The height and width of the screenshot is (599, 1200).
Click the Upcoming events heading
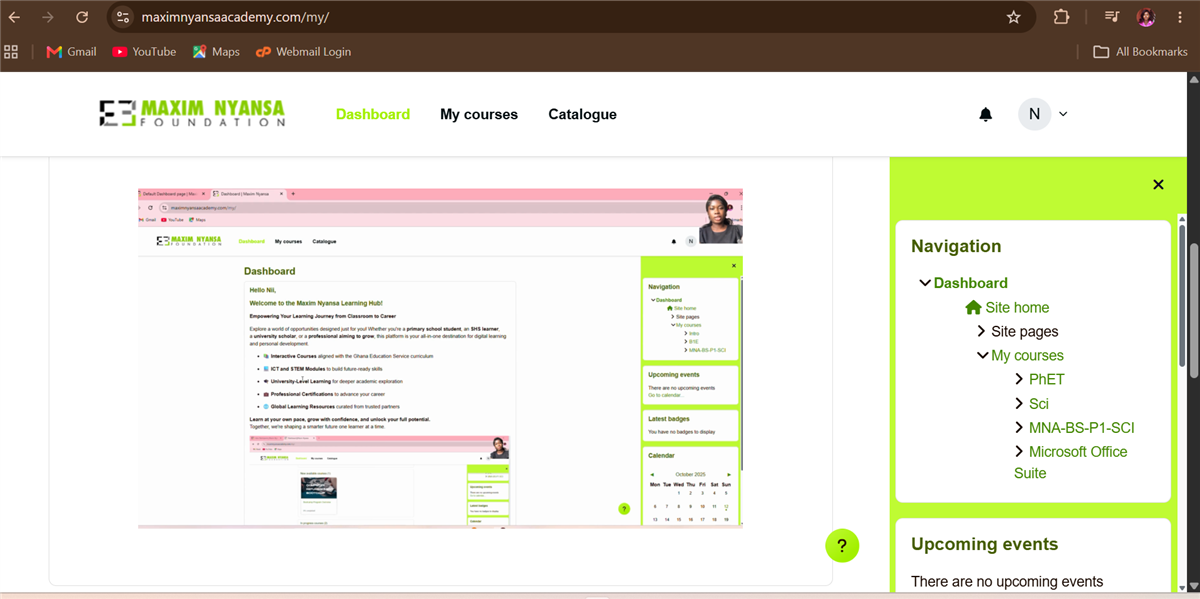(984, 544)
